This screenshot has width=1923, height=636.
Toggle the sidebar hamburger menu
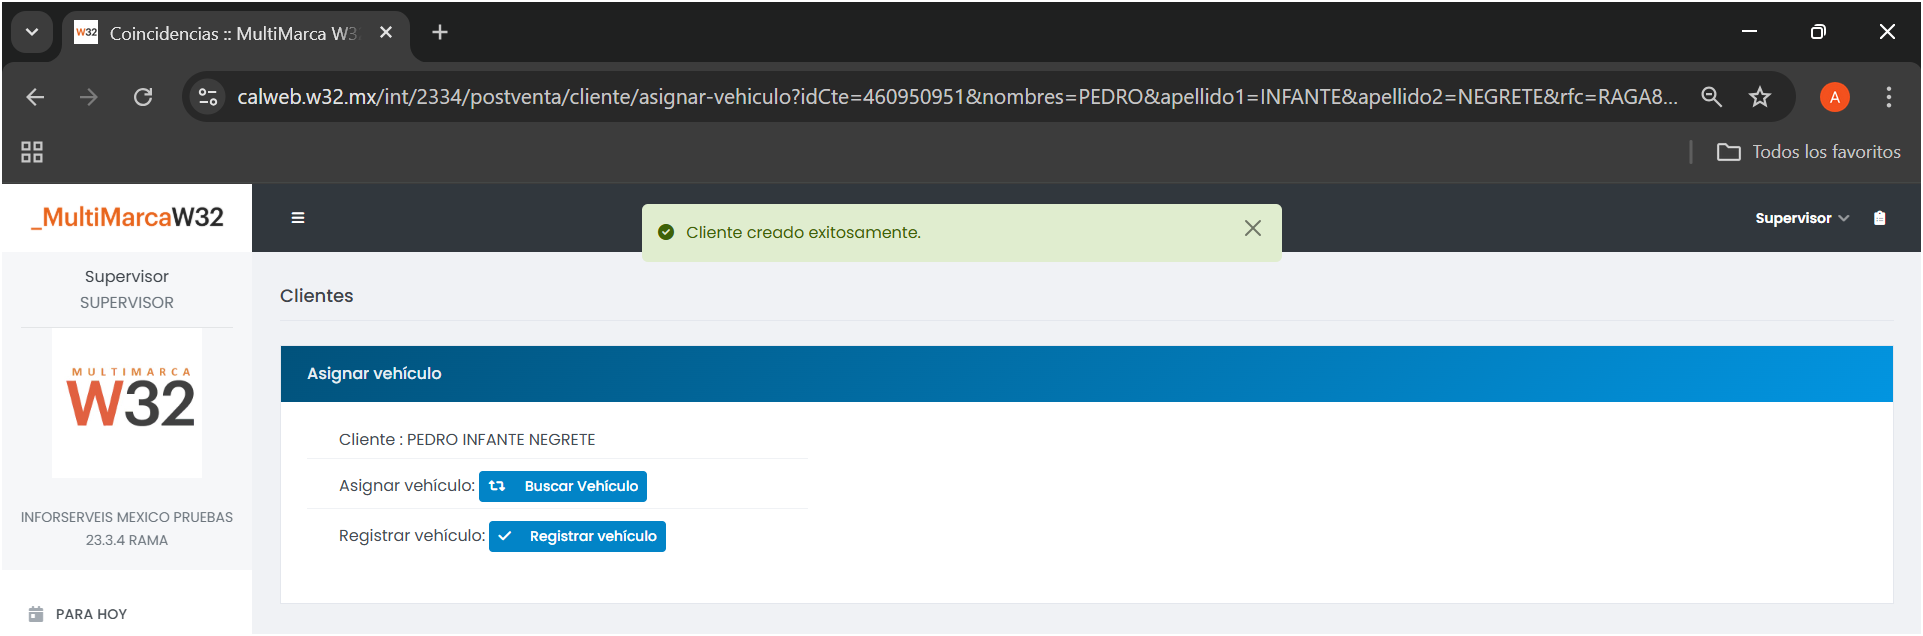click(x=298, y=218)
